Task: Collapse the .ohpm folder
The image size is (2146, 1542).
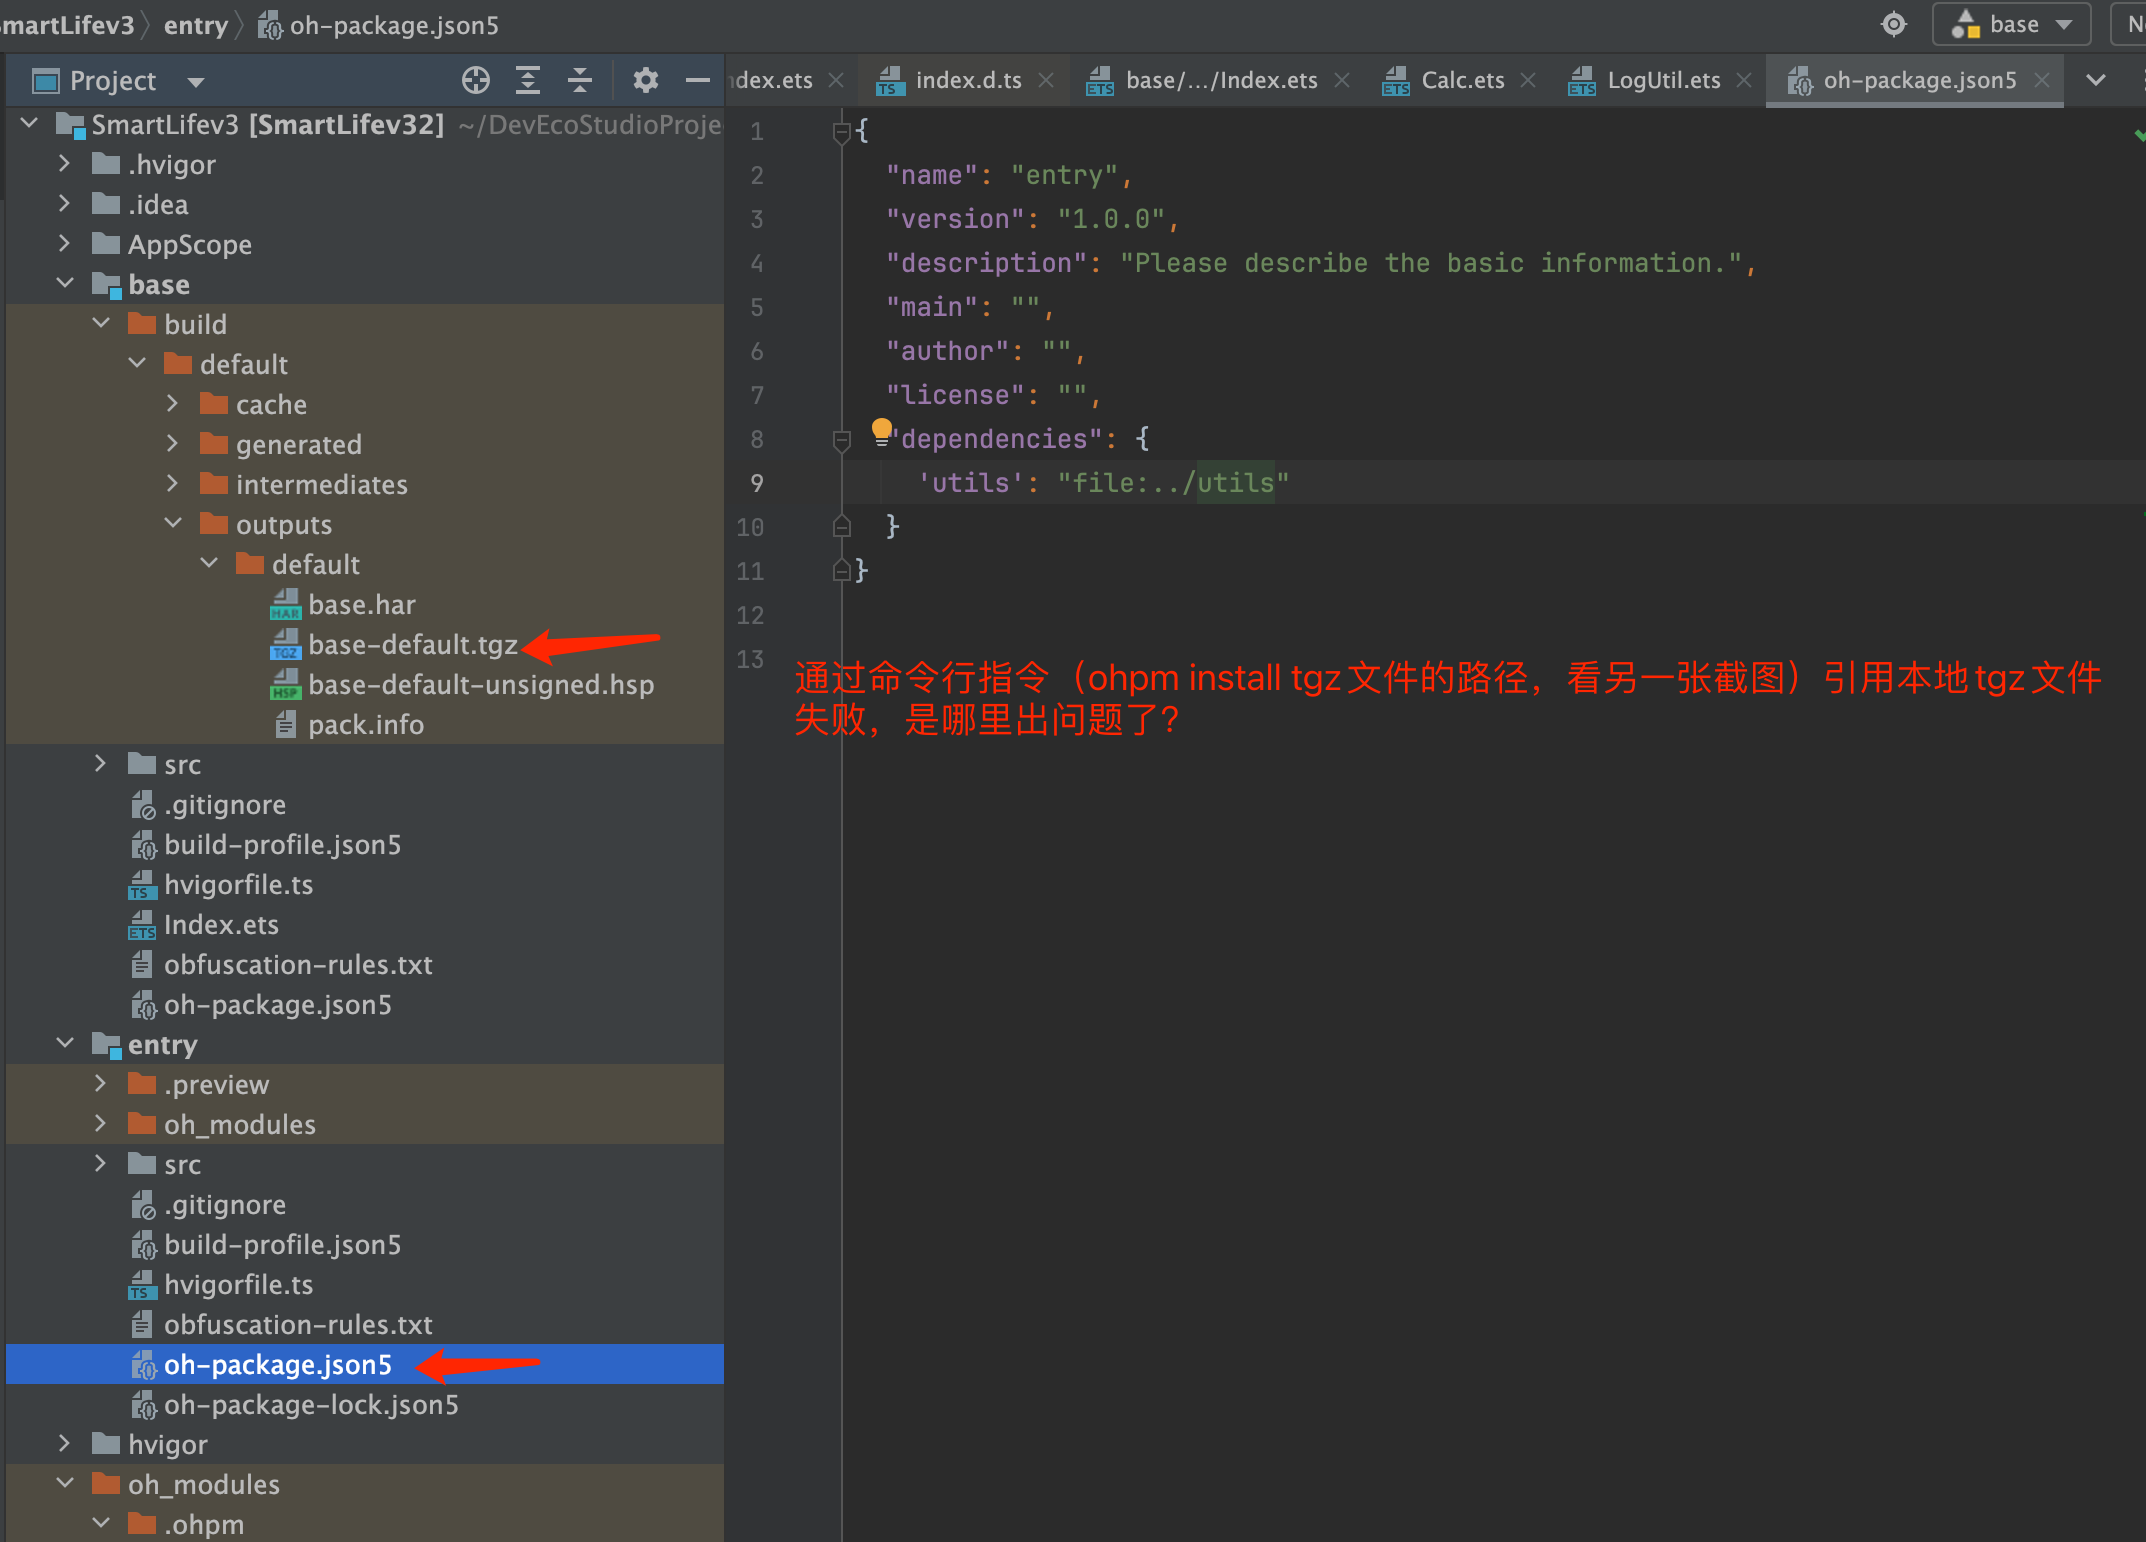Action: click(101, 1523)
